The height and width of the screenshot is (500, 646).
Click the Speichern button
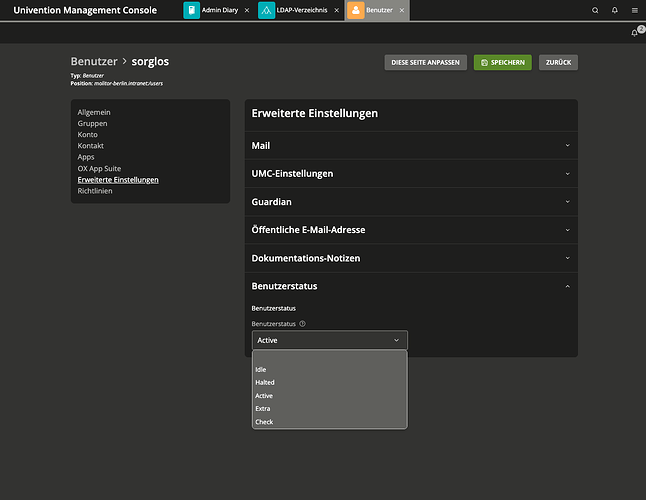tap(503, 62)
